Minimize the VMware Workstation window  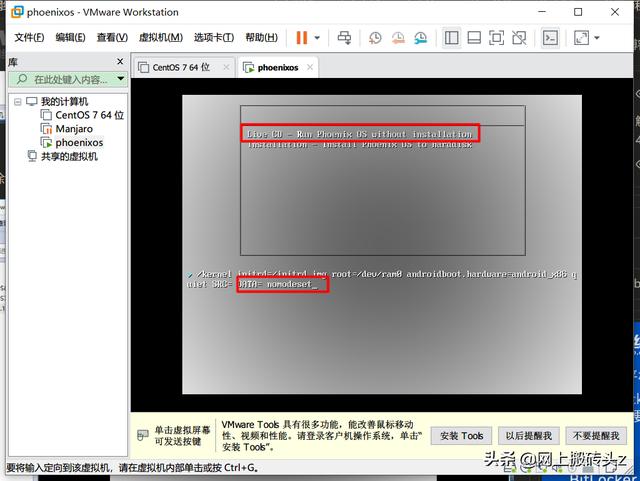[542, 12]
